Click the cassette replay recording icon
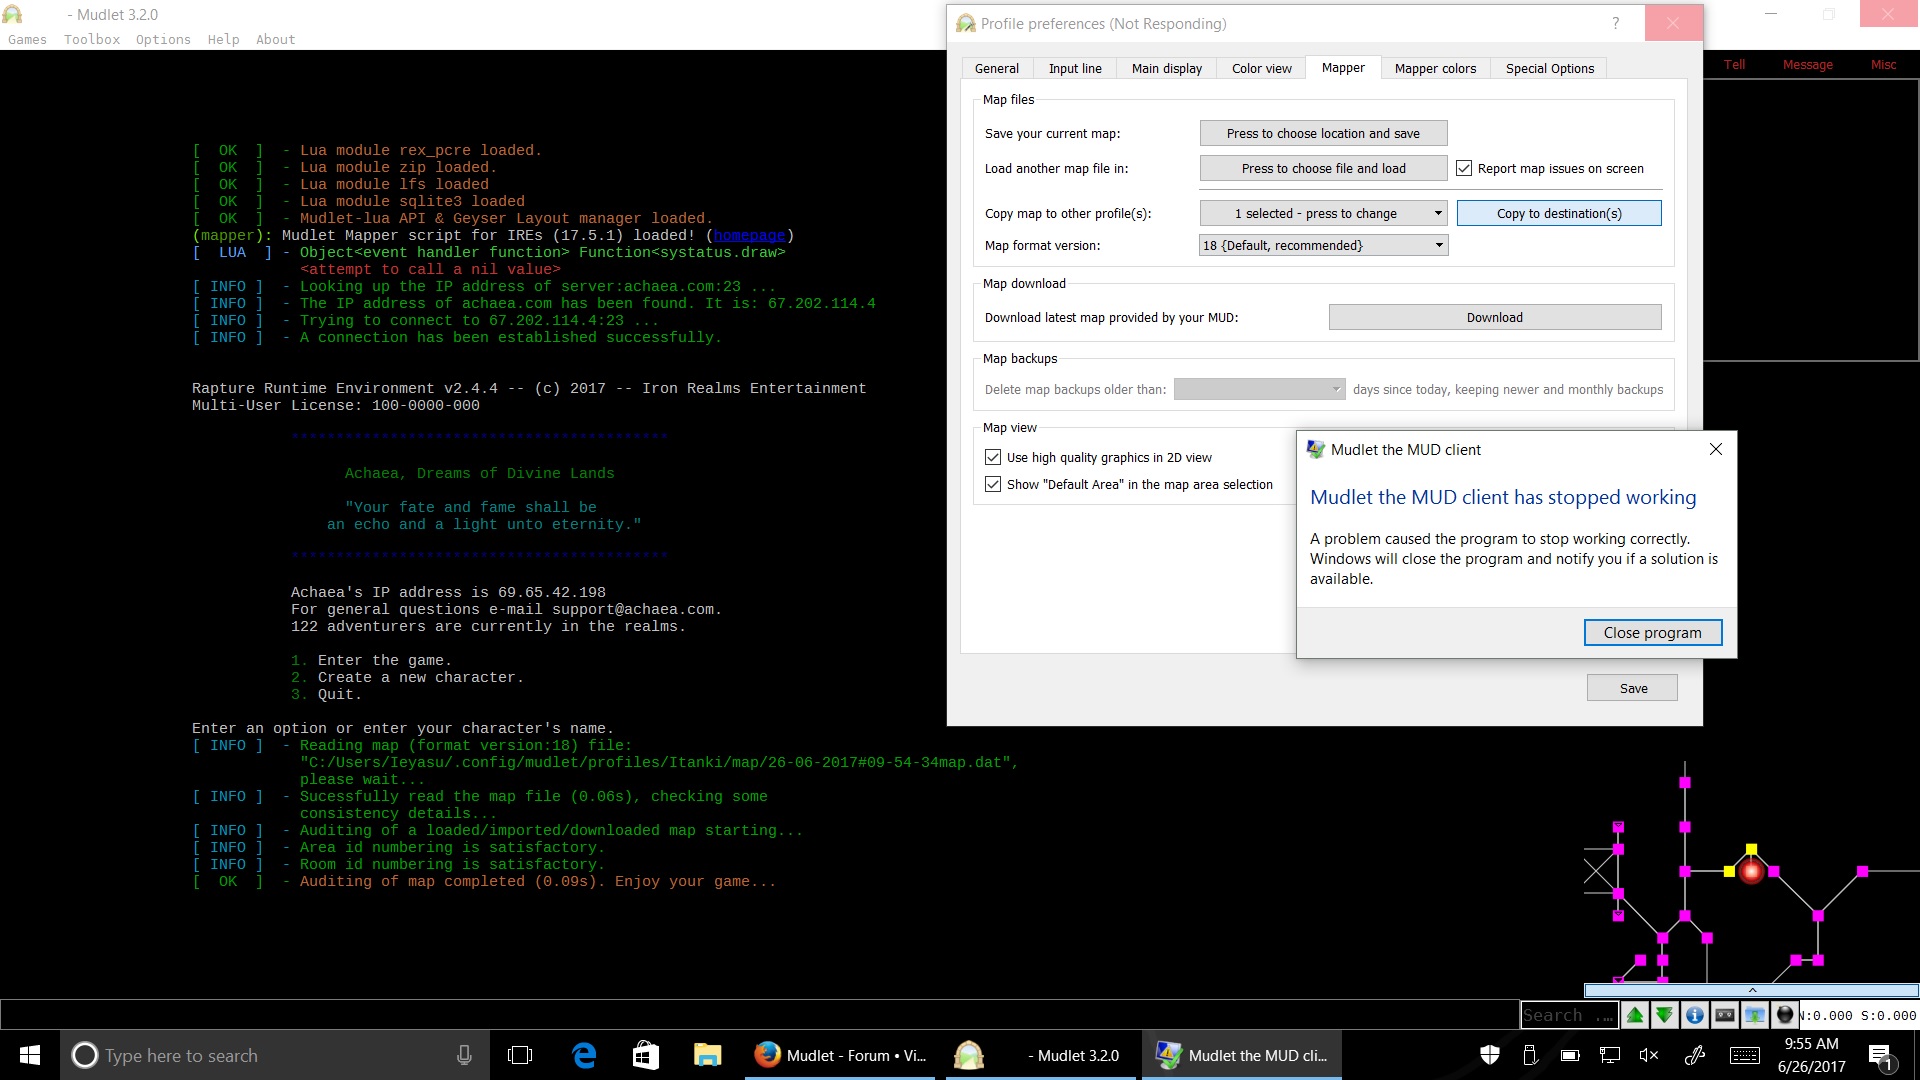Viewport: 1920px width, 1080px height. (x=1725, y=1015)
